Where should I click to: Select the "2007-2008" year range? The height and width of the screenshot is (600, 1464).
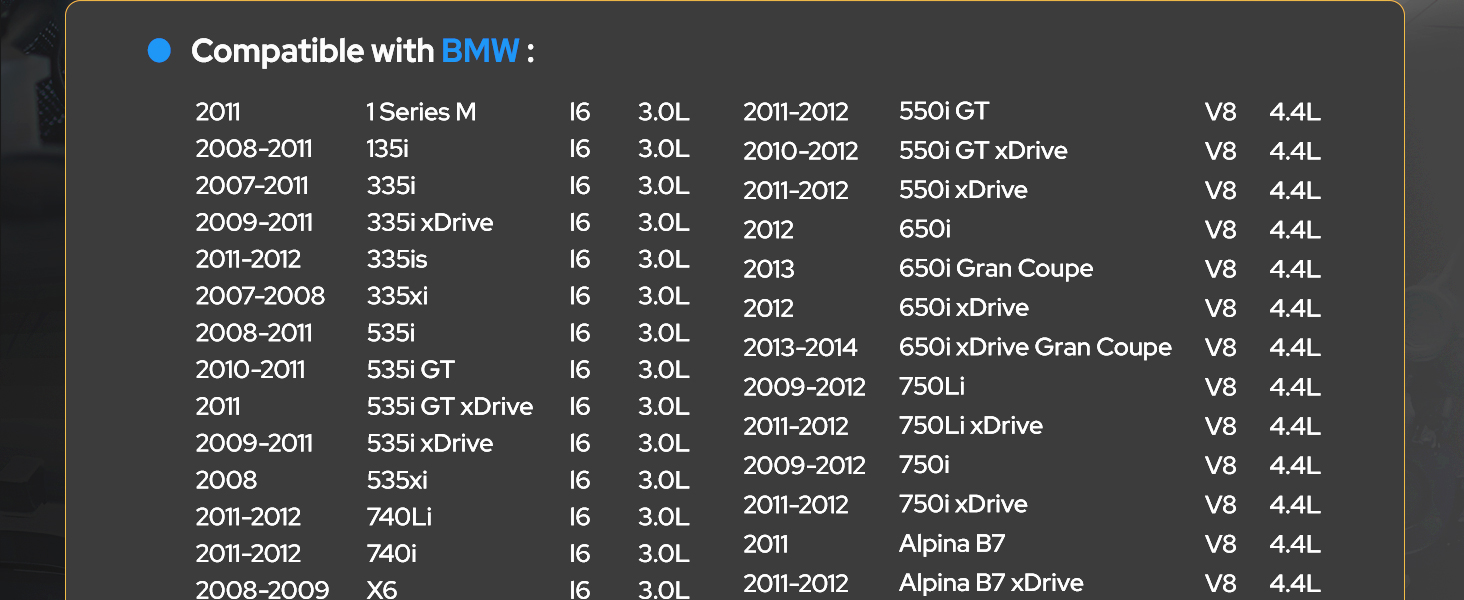260,296
